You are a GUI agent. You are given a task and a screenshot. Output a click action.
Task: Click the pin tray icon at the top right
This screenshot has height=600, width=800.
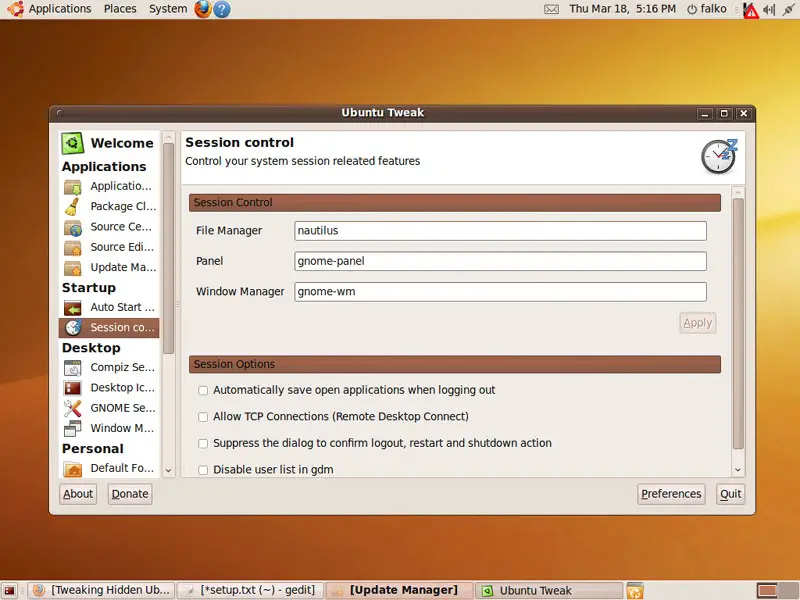coord(788,9)
